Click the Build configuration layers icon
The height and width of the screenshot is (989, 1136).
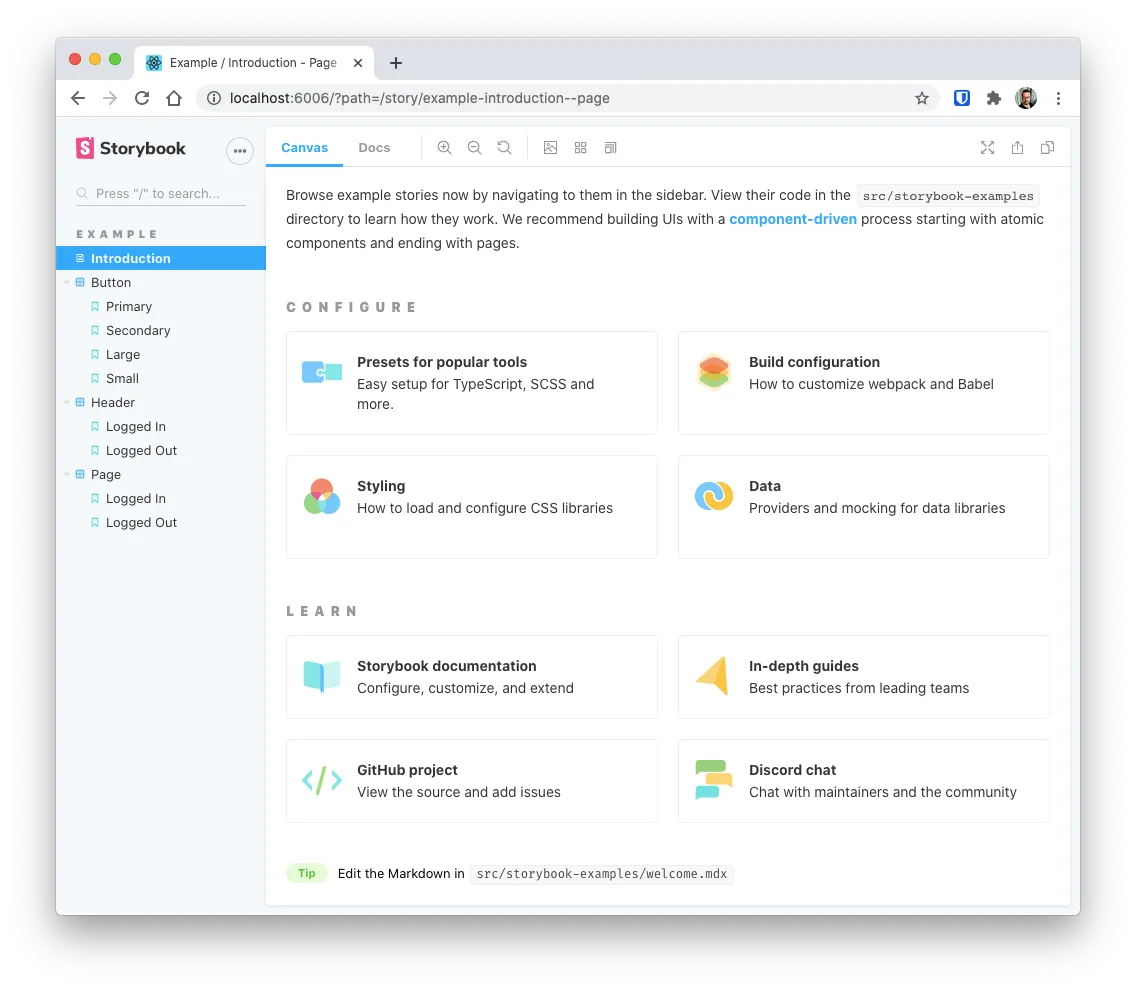pyautogui.click(x=714, y=372)
